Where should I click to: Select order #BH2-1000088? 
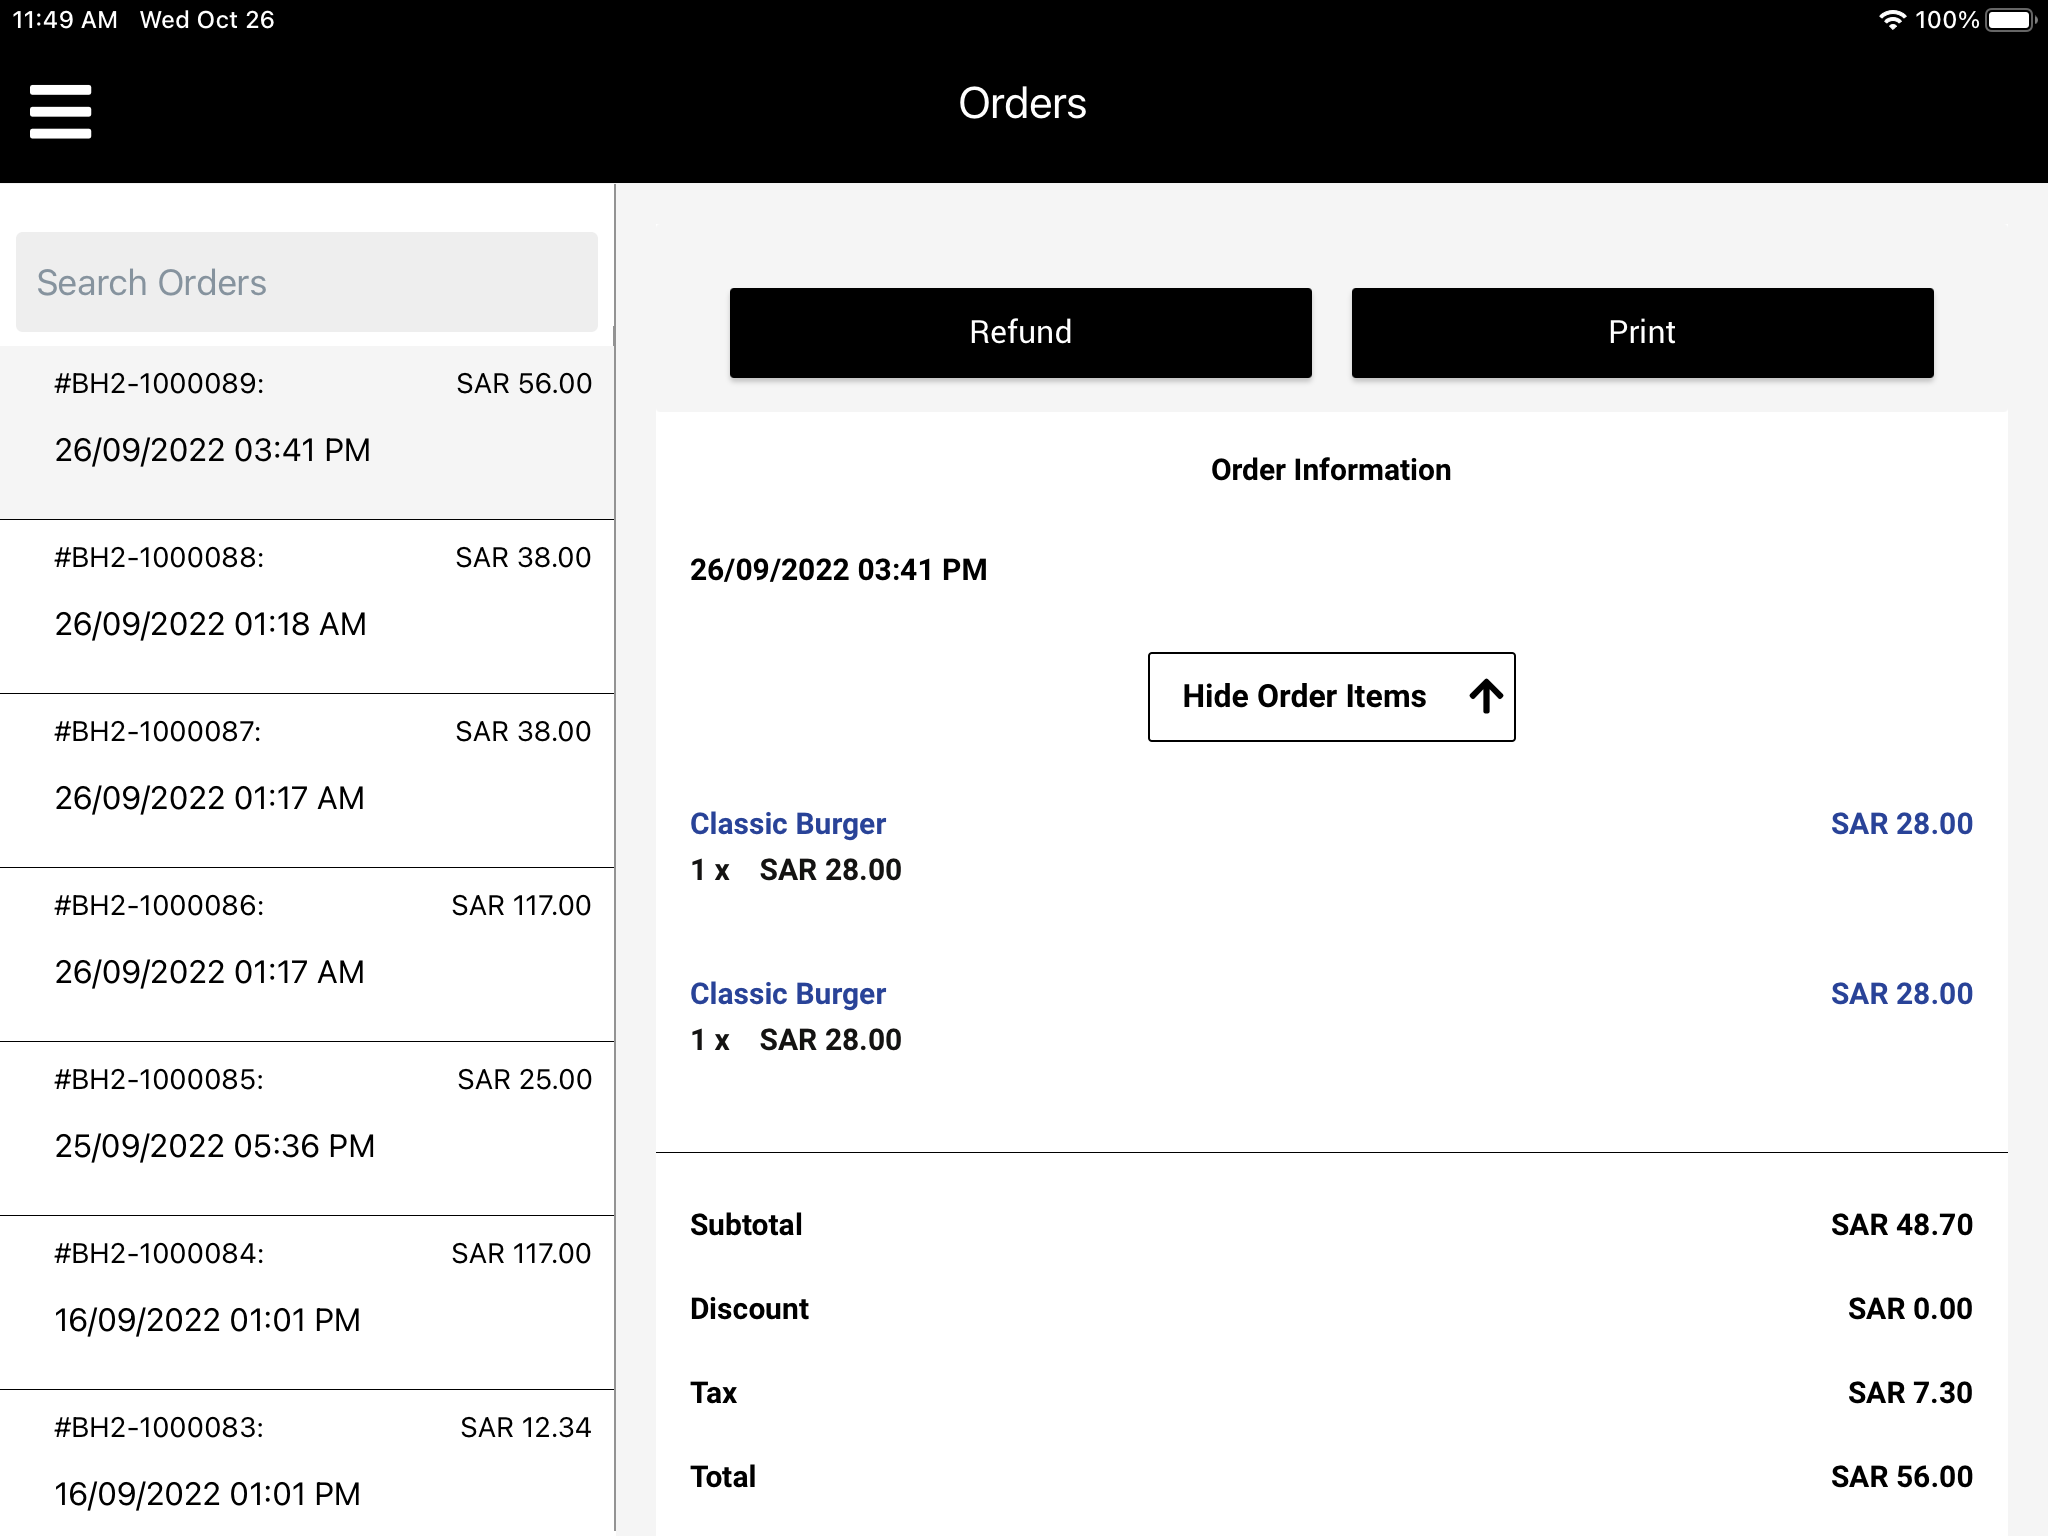click(x=307, y=606)
